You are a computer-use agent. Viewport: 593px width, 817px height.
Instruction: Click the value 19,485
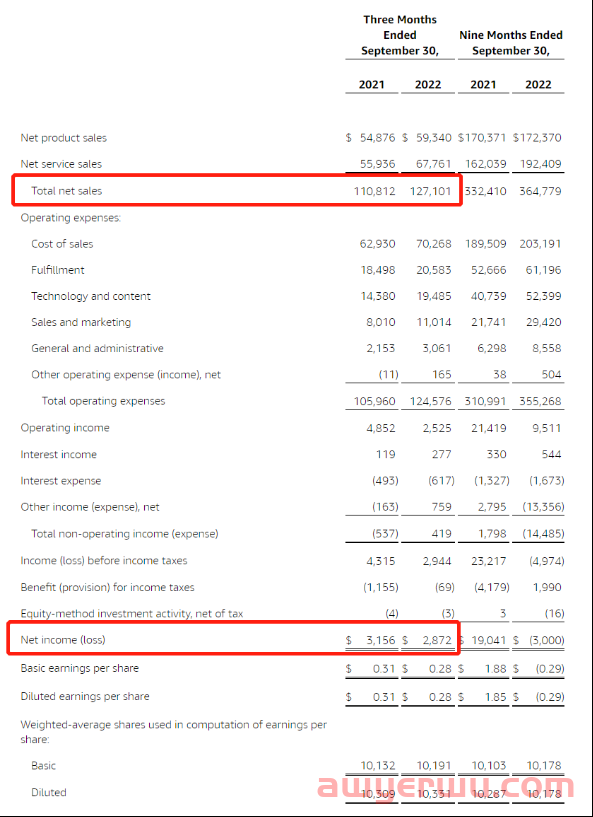[x=434, y=296]
